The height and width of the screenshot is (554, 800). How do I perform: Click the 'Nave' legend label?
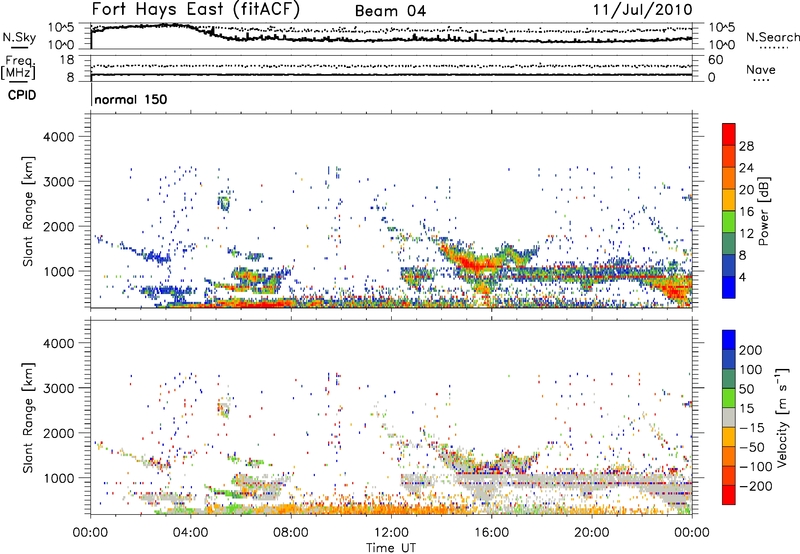761,69
